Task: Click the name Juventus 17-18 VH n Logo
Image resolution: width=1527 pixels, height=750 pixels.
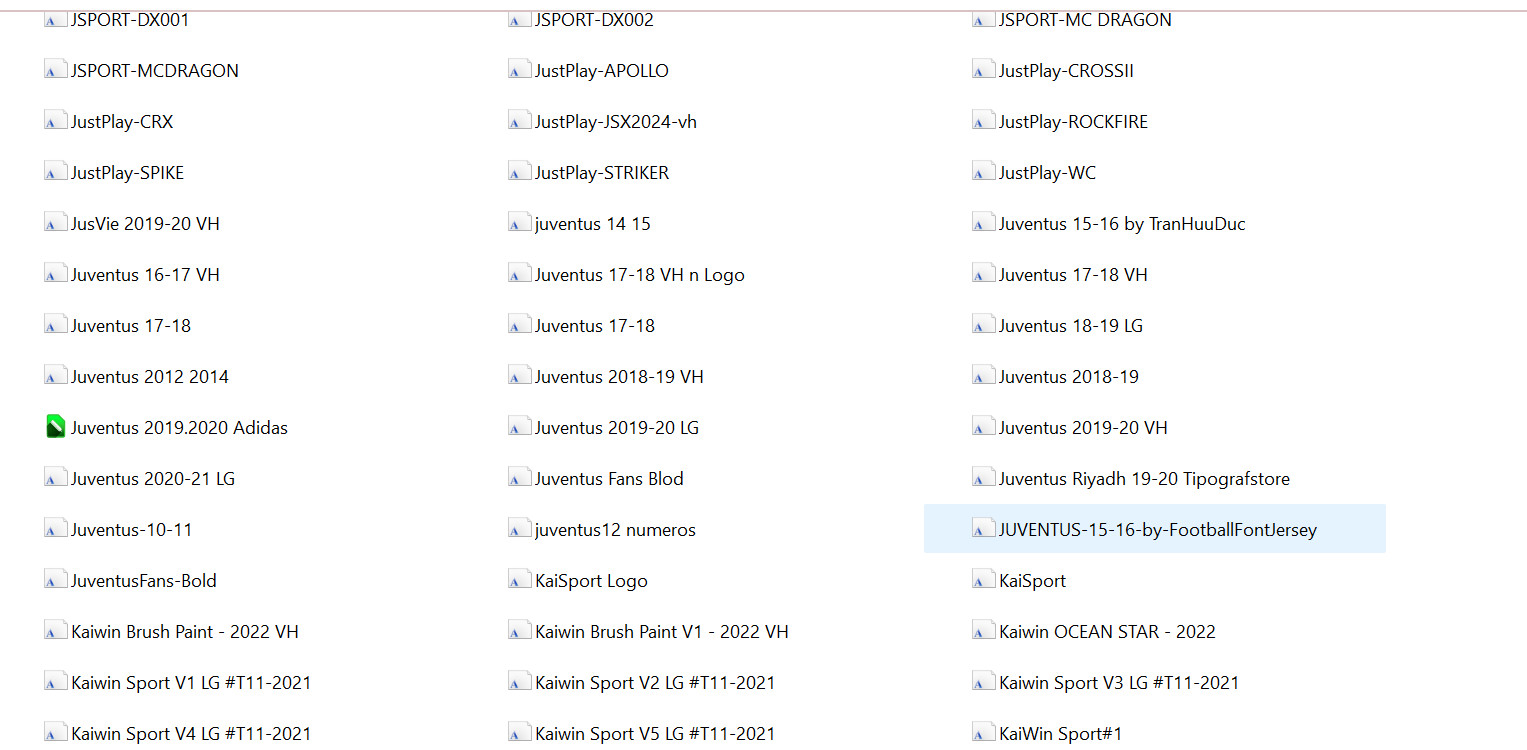Action: 640,275
